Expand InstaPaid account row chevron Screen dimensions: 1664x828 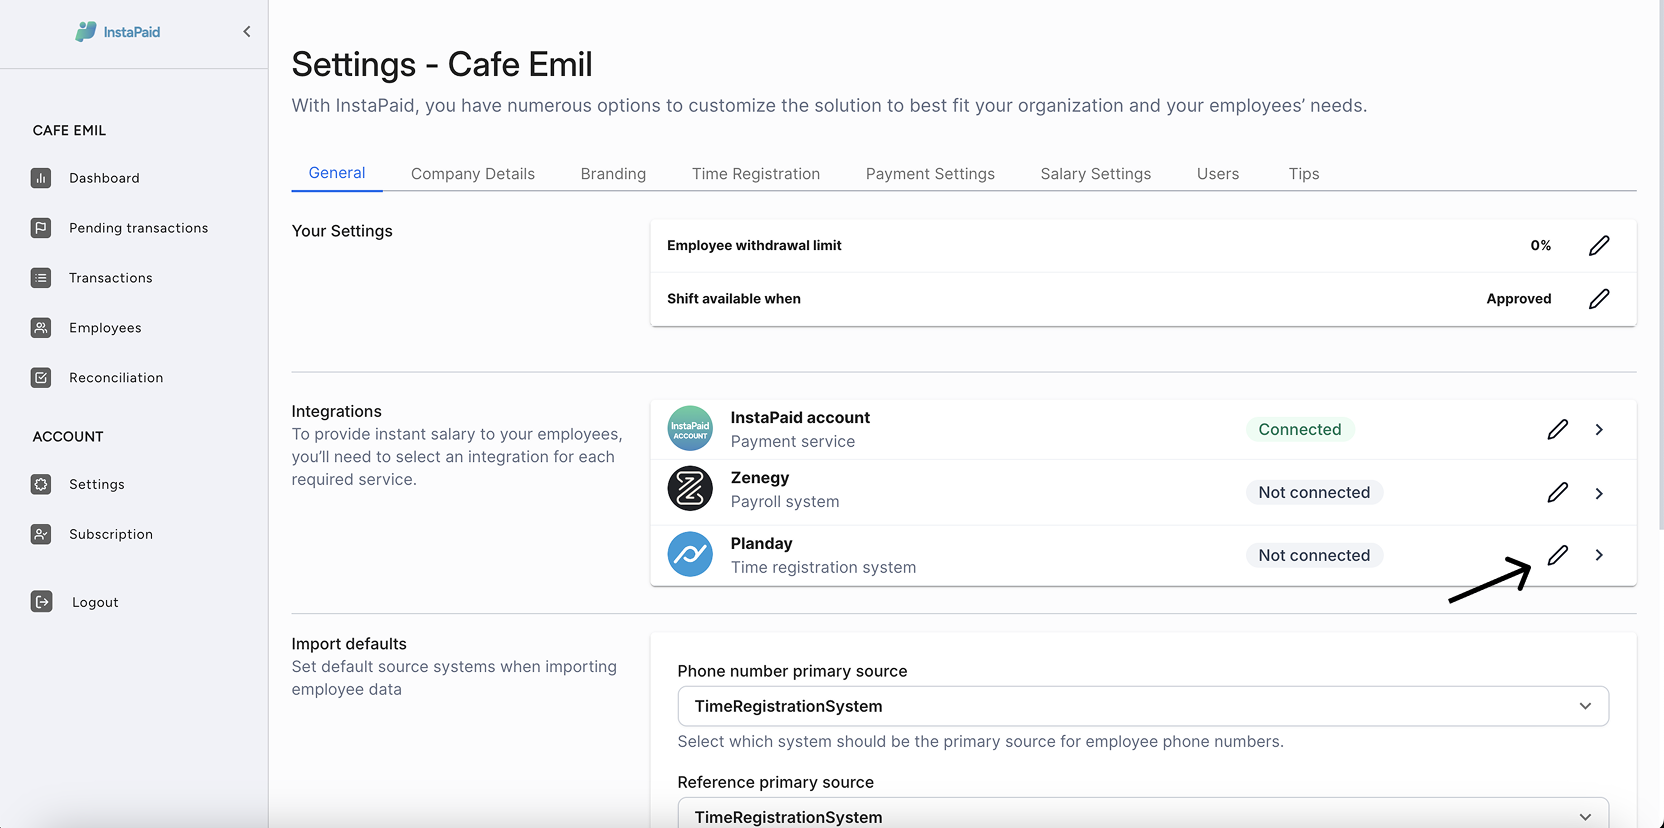[1599, 430]
